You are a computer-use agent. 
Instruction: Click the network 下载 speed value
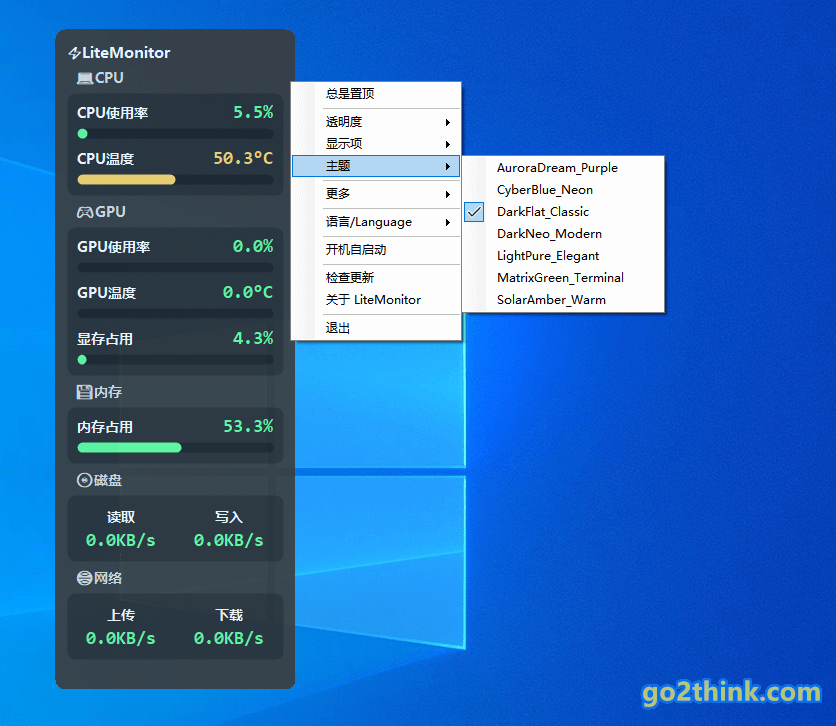(x=229, y=639)
